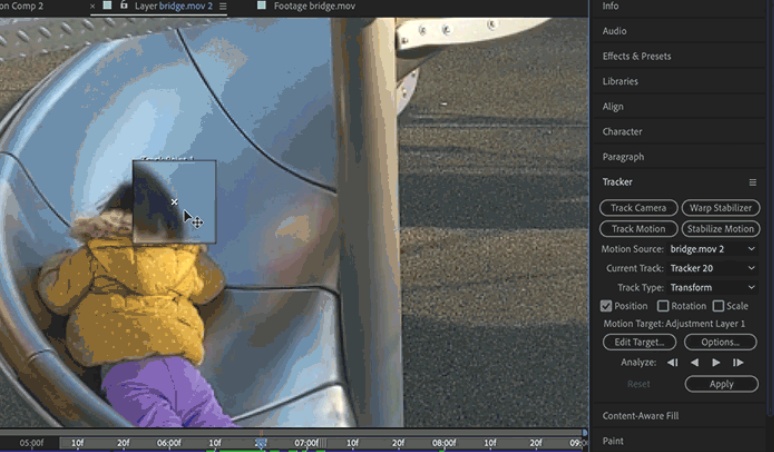Click the 08:00f mark on time ruler

(444, 443)
